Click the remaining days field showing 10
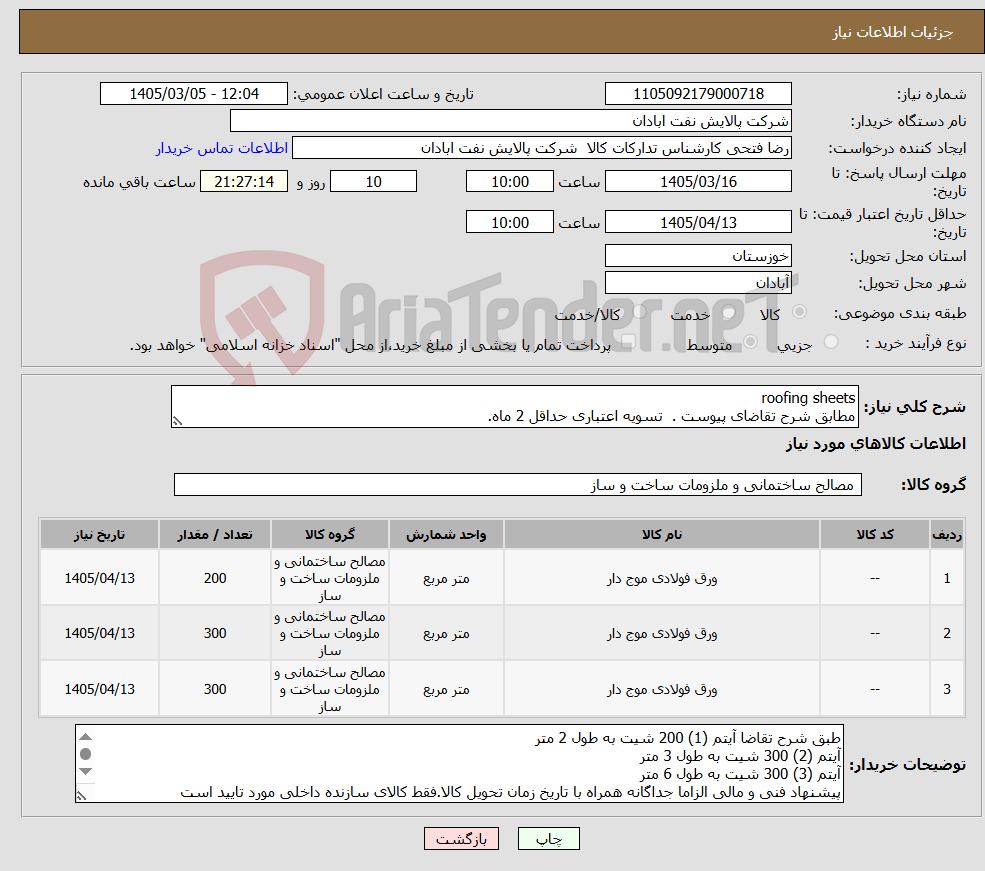Viewport: 985px width, 871px height. 373,181
